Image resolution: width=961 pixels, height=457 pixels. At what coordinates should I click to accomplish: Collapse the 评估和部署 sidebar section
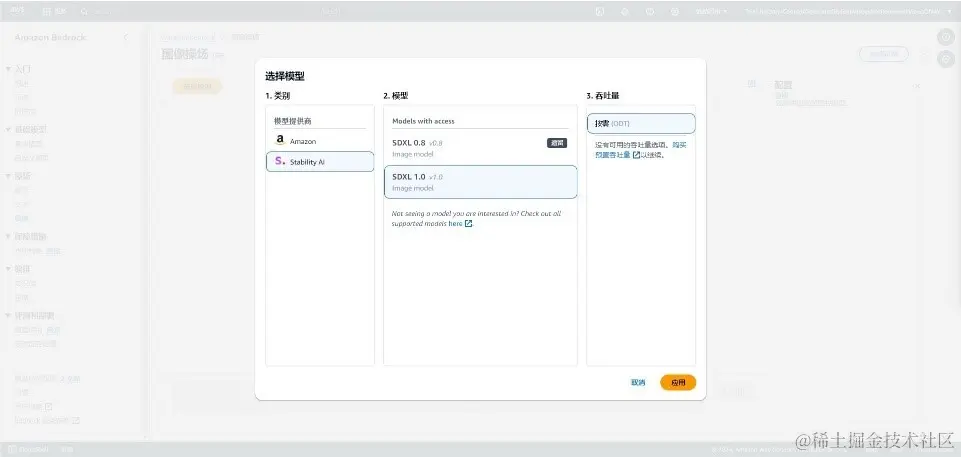9,315
